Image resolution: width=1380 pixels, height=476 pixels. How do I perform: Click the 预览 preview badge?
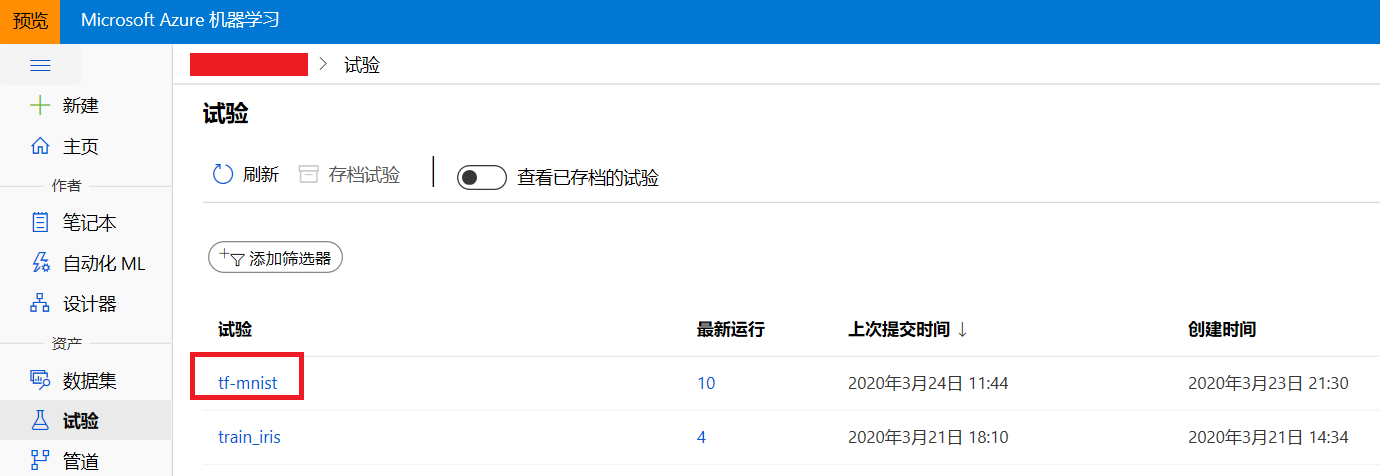point(30,21)
